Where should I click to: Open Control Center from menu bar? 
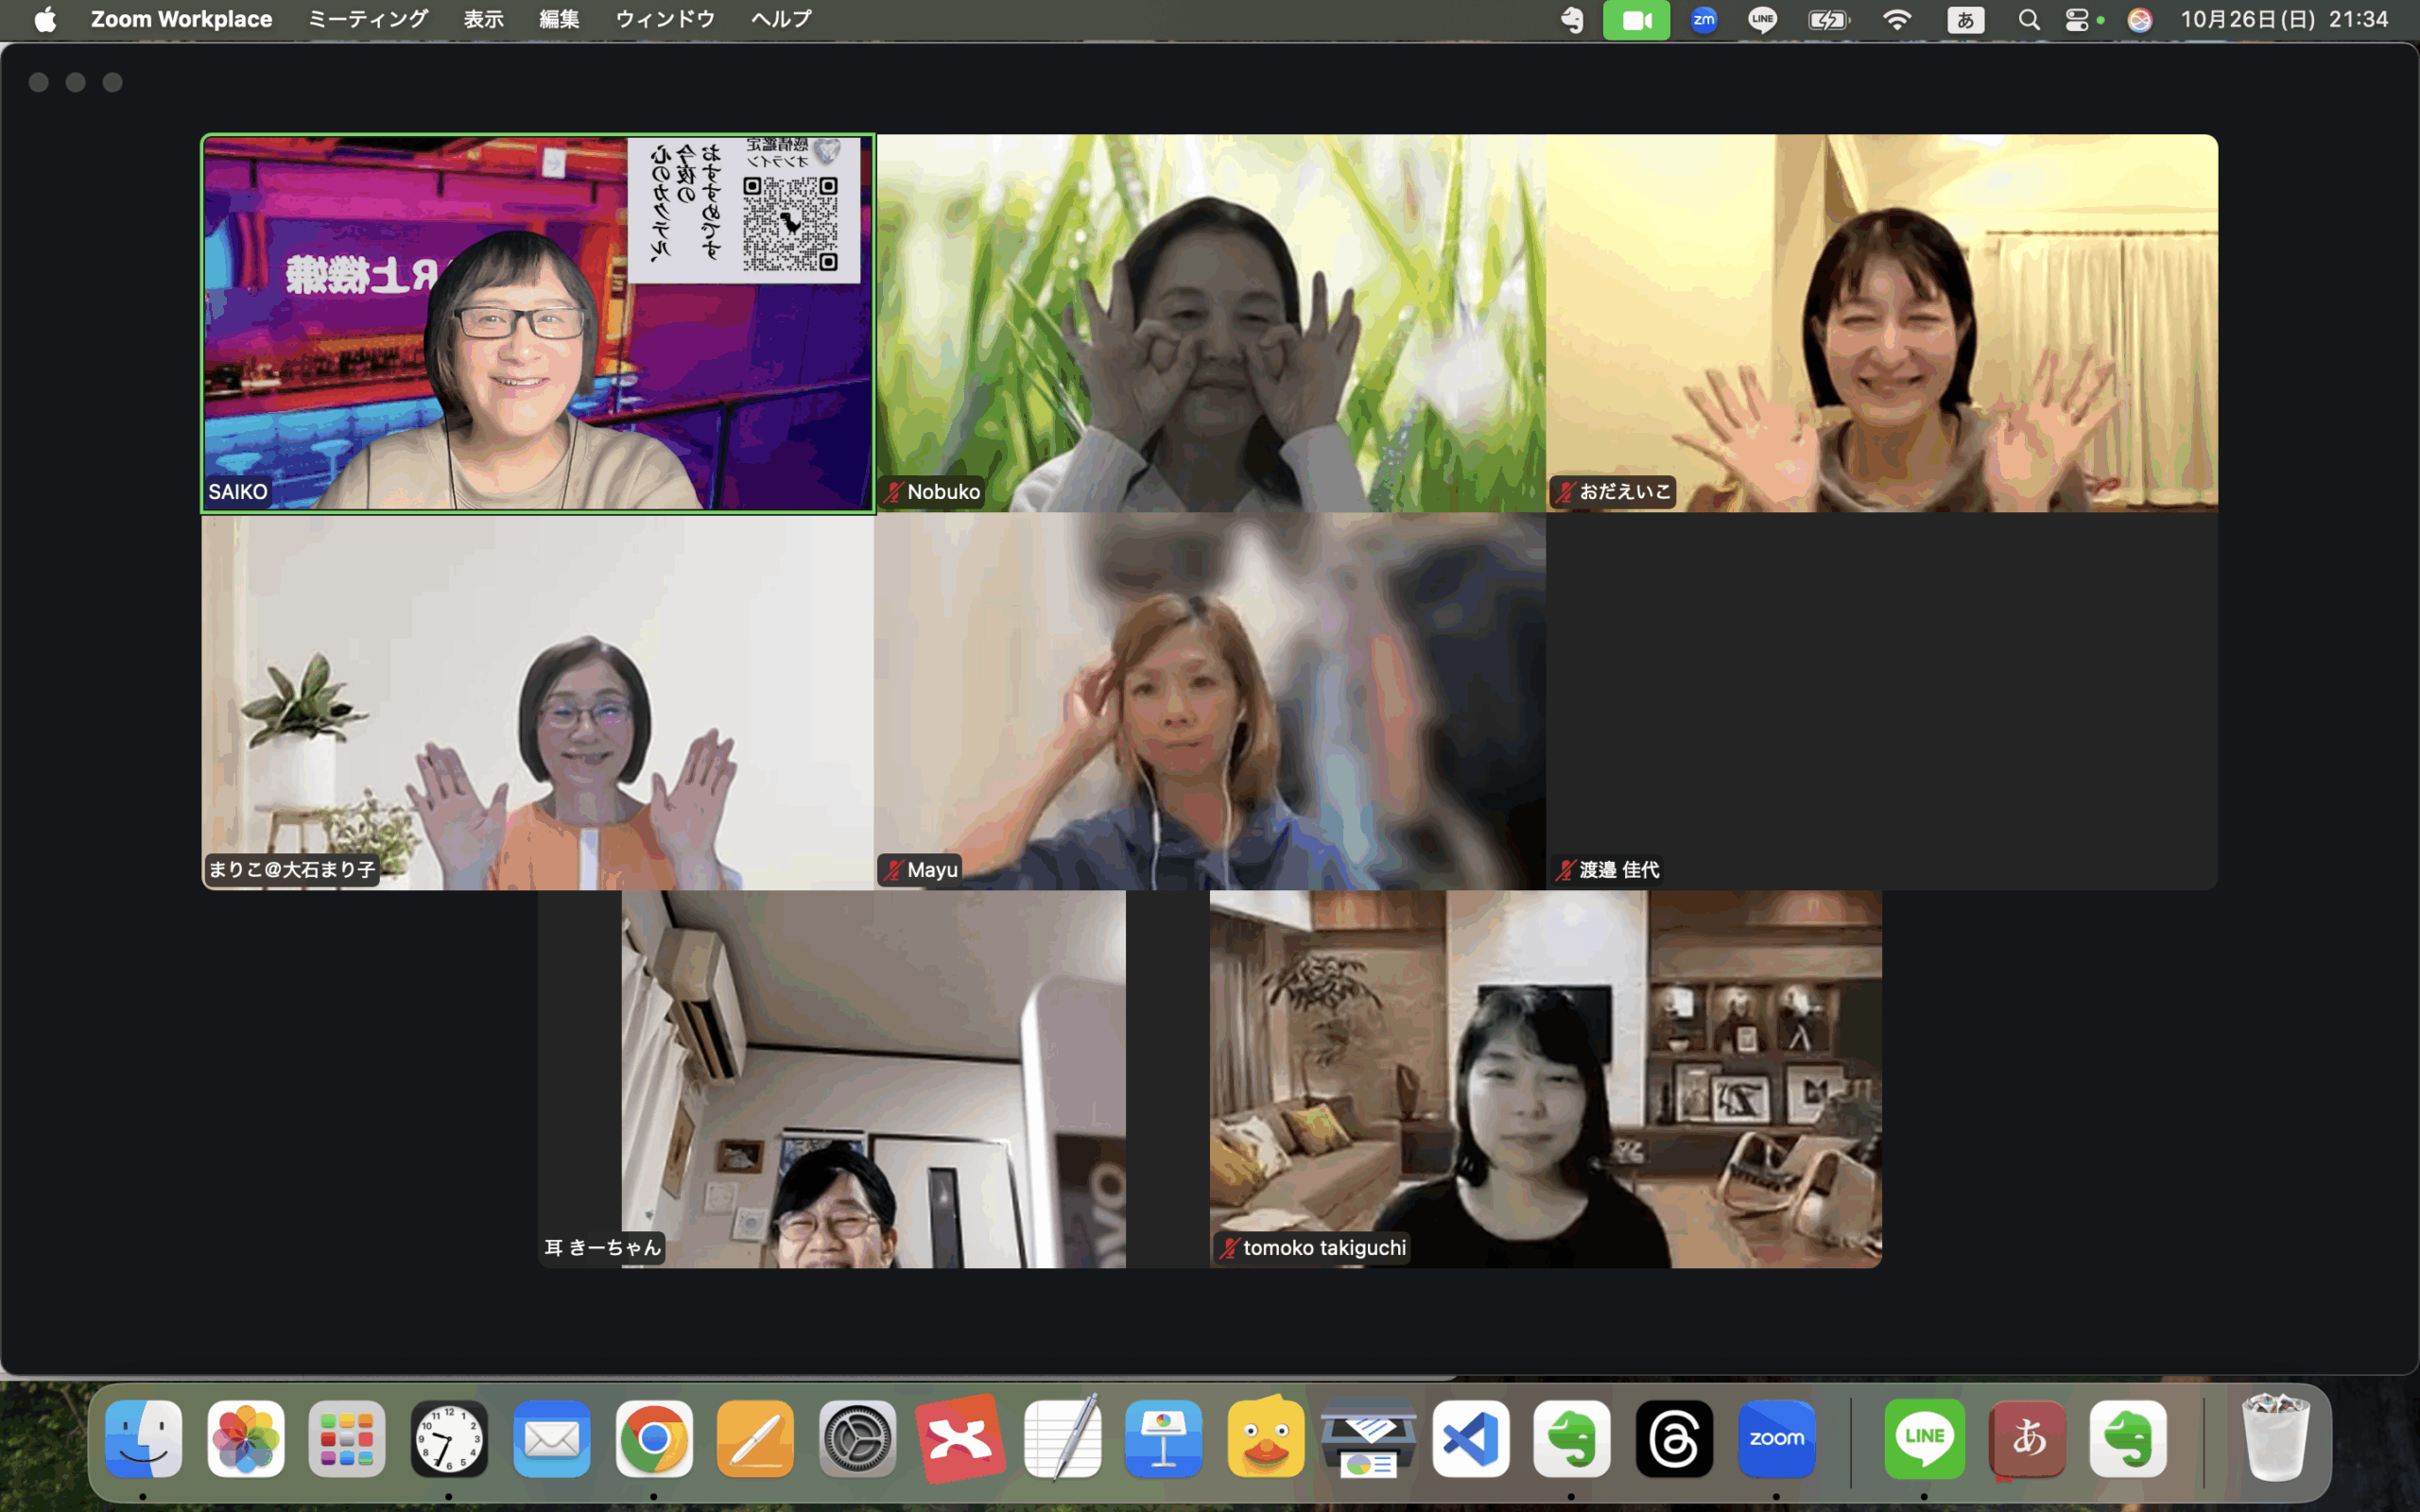pos(2077,20)
